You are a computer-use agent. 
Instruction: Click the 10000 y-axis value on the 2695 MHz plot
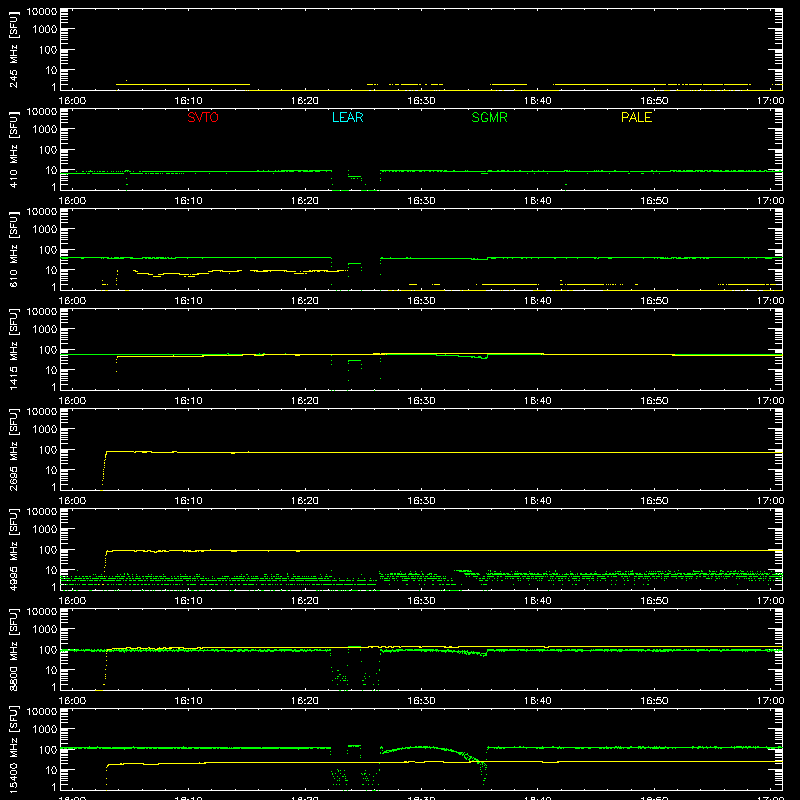(x=42, y=412)
